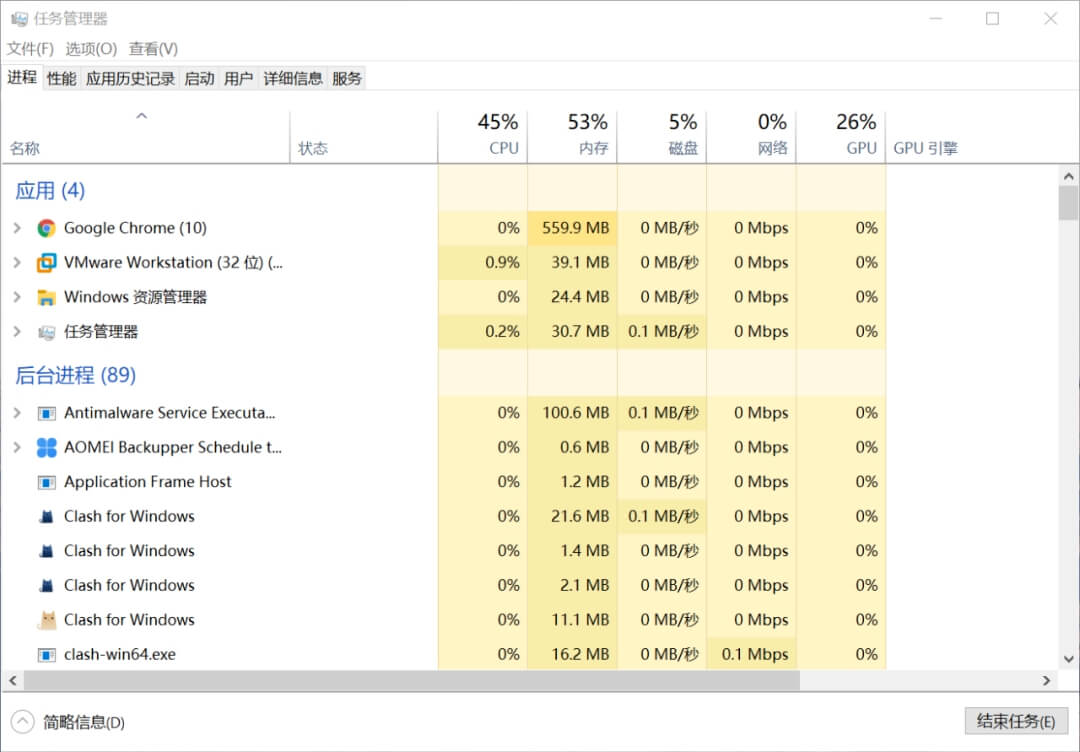Click the Google Chrome process icon
The width and height of the screenshot is (1080, 752).
tap(46, 228)
